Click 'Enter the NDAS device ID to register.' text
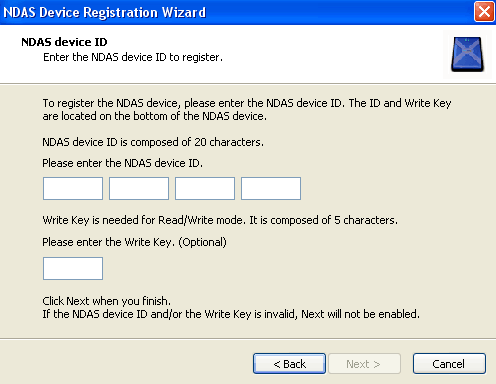Viewport: 496px width, 384px height. coord(133,57)
